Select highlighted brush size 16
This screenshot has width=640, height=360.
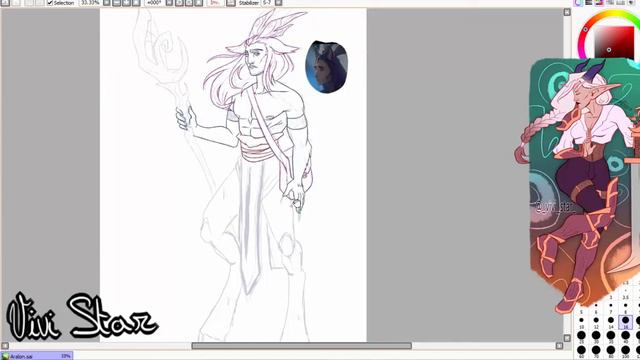[625, 322]
